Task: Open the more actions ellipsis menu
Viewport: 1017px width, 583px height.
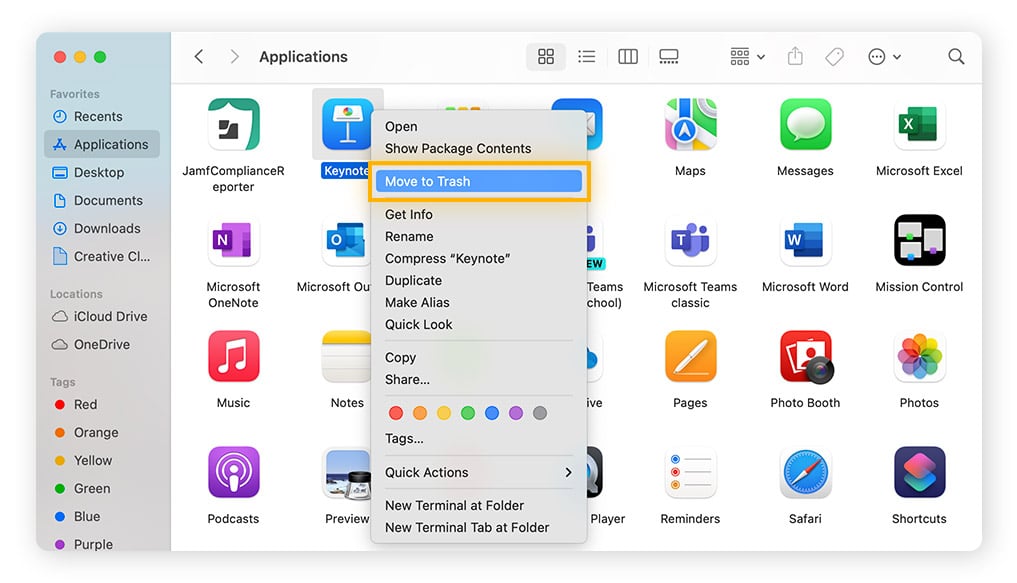Action: pyautogui.click(x=881, y=57)
